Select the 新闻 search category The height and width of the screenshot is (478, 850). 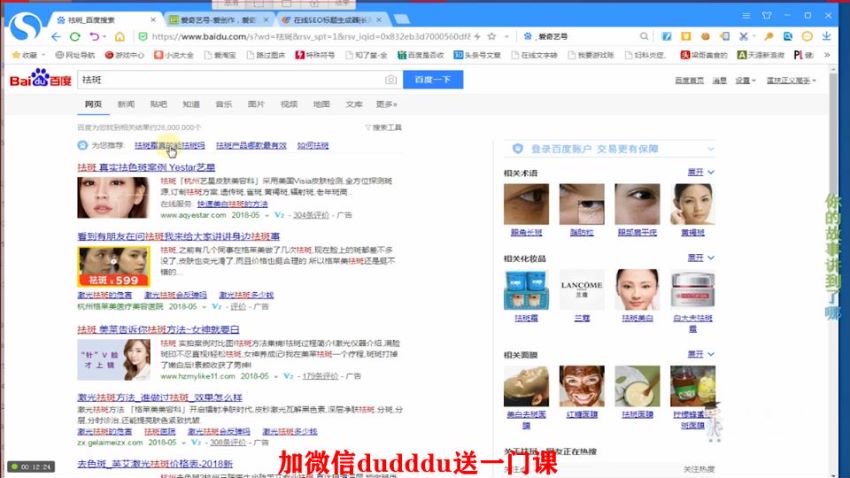126,104
